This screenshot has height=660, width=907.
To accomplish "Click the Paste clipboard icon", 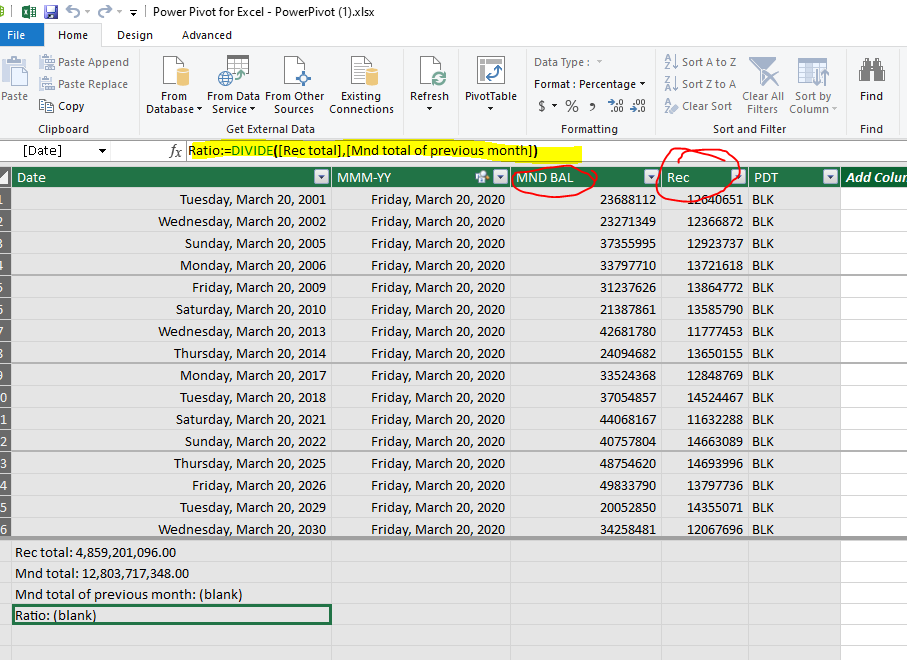I will click(x=14, y=72).
